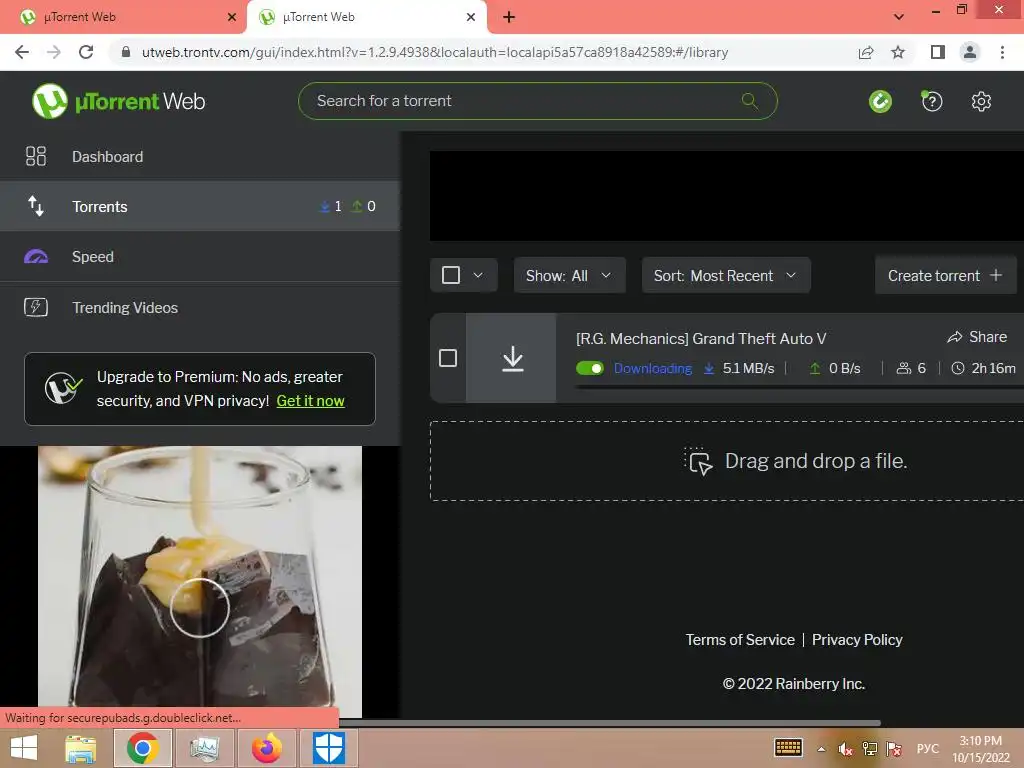This screenshot has width=1024, height=768.
Task: Click the browser back arrow
Action: tap(22, 52)
